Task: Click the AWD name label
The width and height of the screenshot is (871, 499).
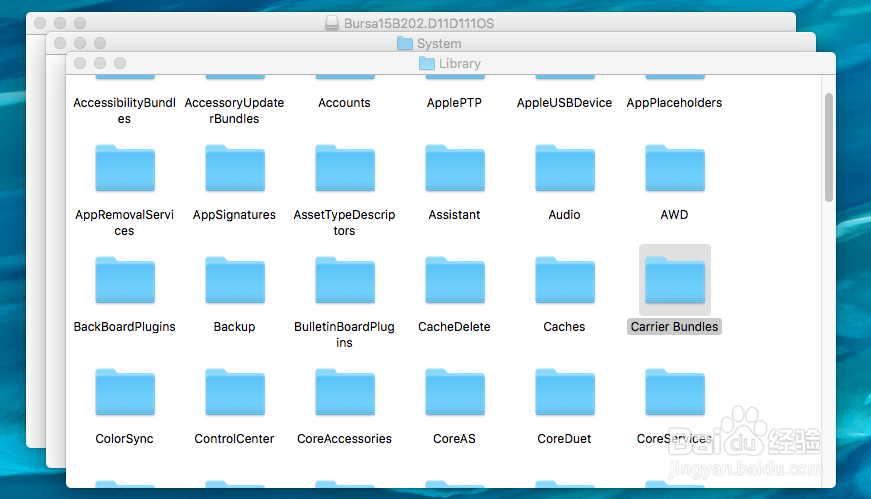Action: [674, 215]
